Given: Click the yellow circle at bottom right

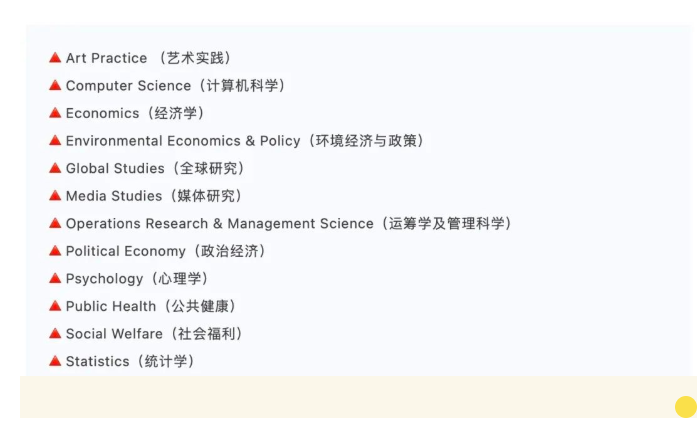Looking at the screenshot, I should tap(686, 407).
